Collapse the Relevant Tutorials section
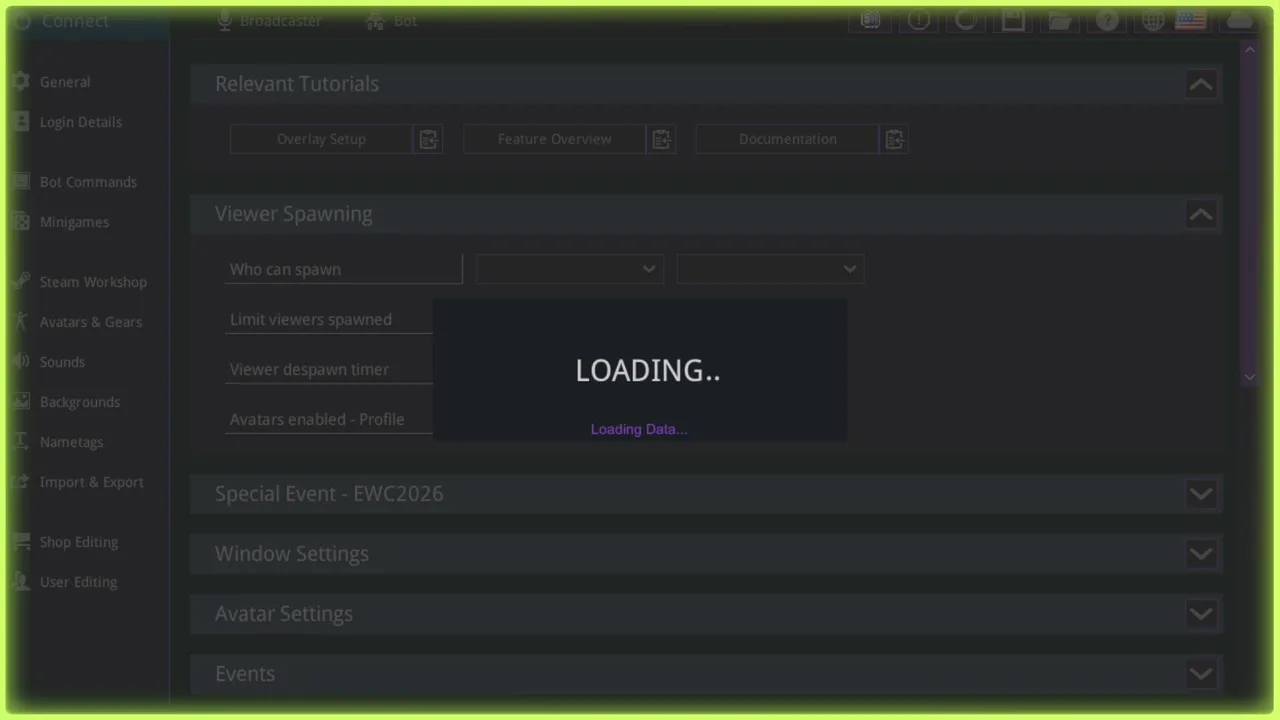 pyautogui.click(x=1200, y=84)
